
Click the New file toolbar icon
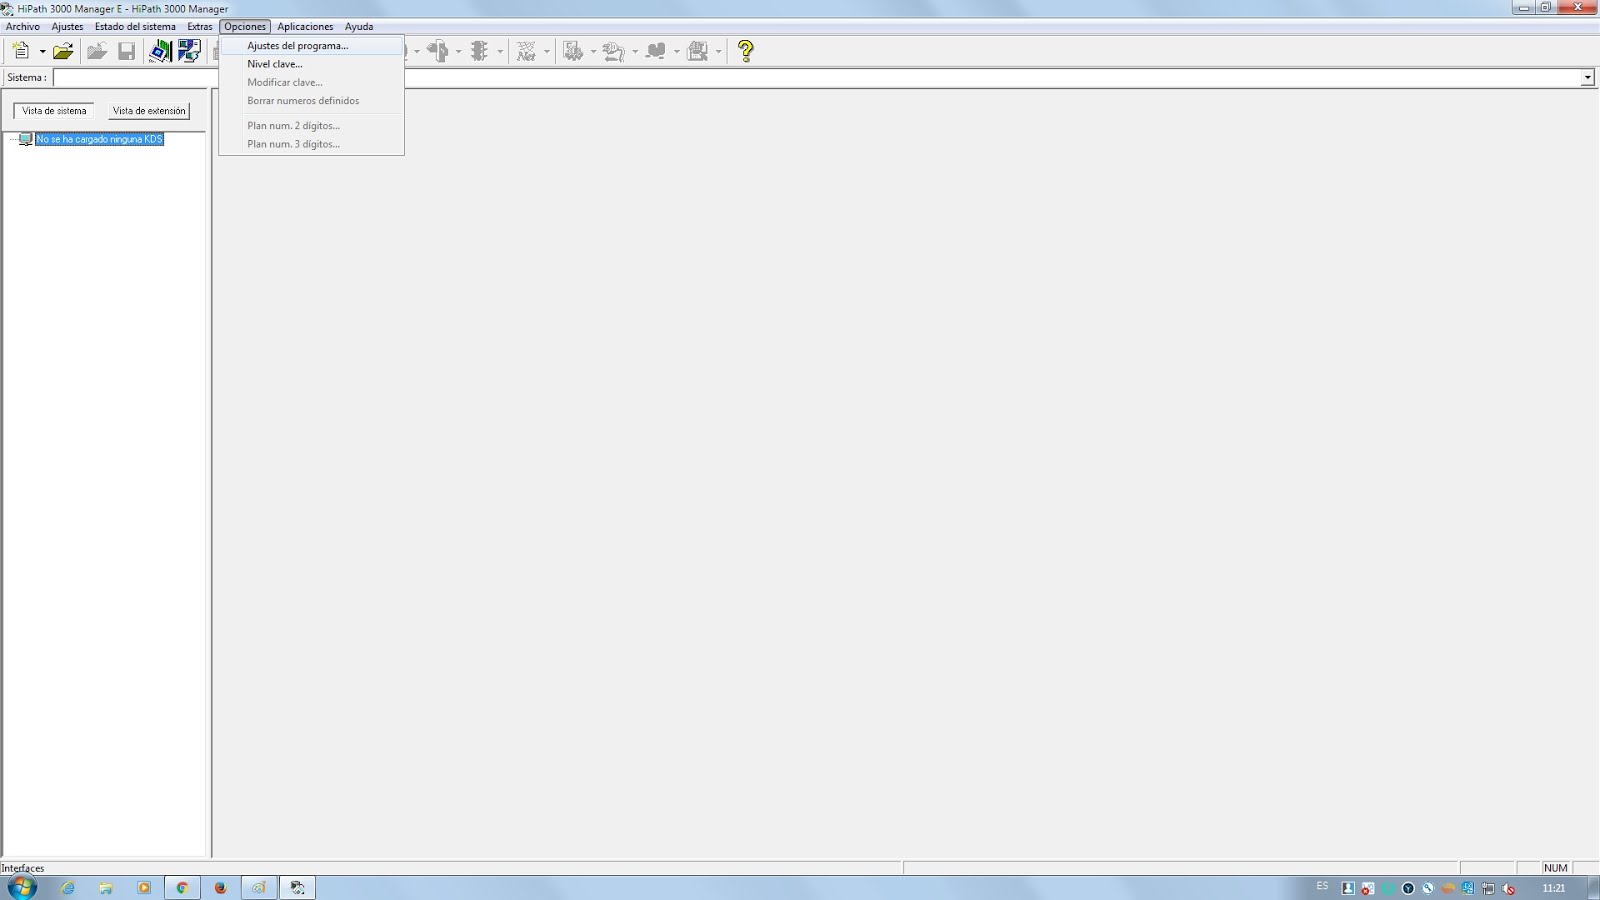[x=20, y=50]
